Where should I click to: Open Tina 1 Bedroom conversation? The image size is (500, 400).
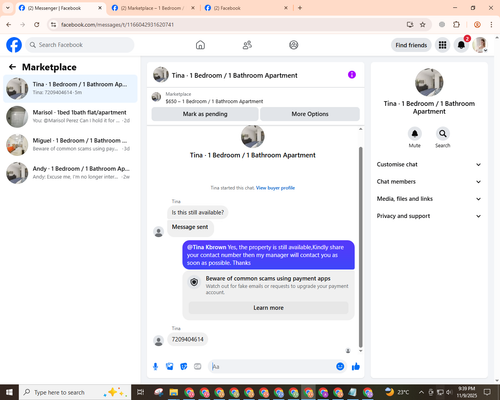point(70,88)
